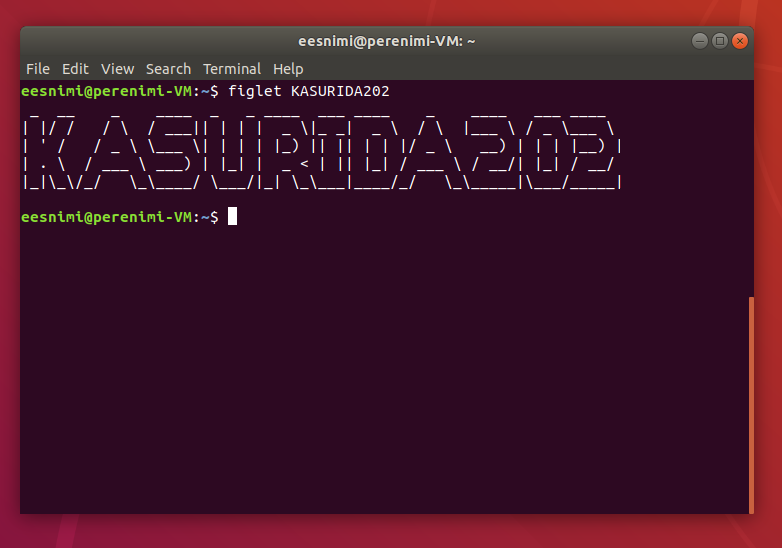Maximize the terminal window
Screen dimensions: 782x548
coord(719,41)
